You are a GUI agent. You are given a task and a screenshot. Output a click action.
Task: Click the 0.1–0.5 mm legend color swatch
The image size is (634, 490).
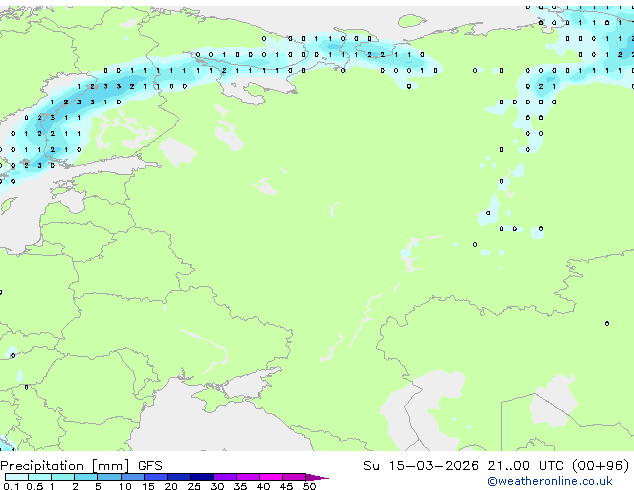pos(17,477)
